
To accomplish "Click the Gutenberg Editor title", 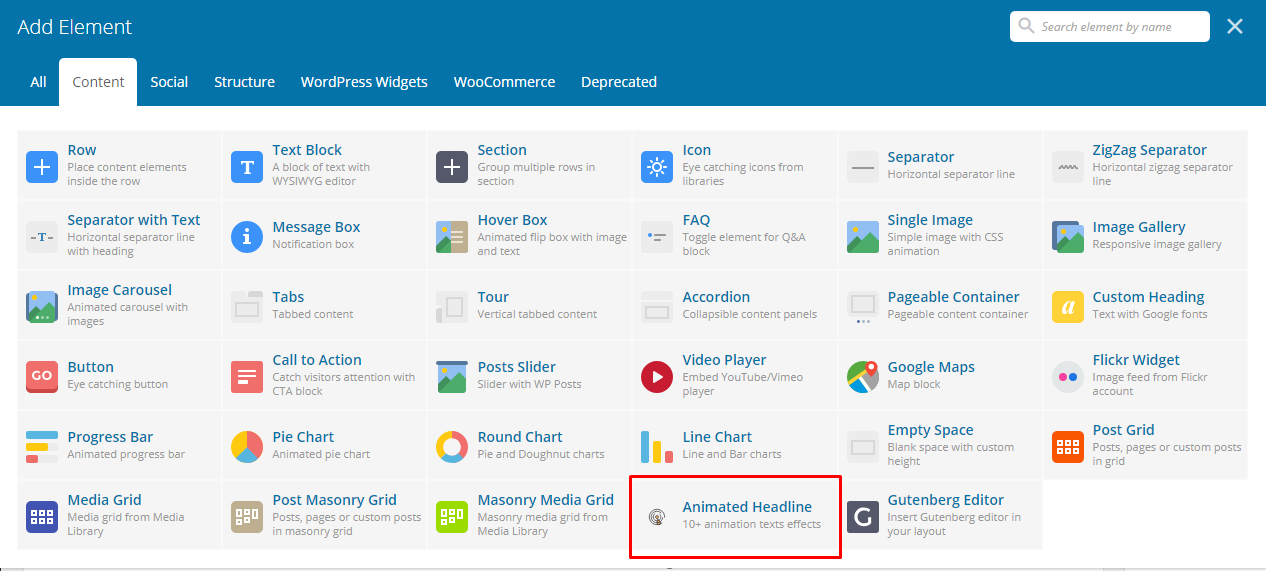I will 946,500.
